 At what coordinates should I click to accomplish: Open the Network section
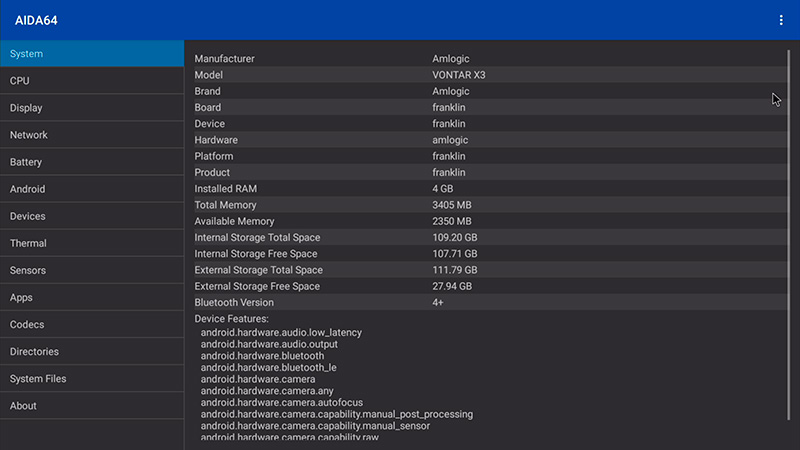[x=92, y=135]
